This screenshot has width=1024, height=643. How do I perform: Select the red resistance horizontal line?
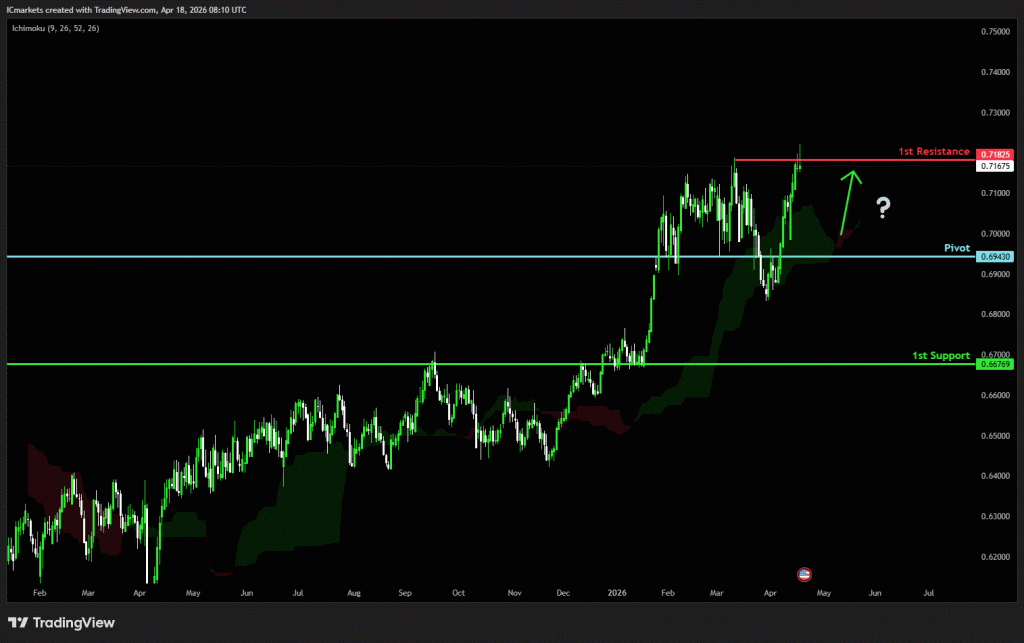[x=850, y=160]
